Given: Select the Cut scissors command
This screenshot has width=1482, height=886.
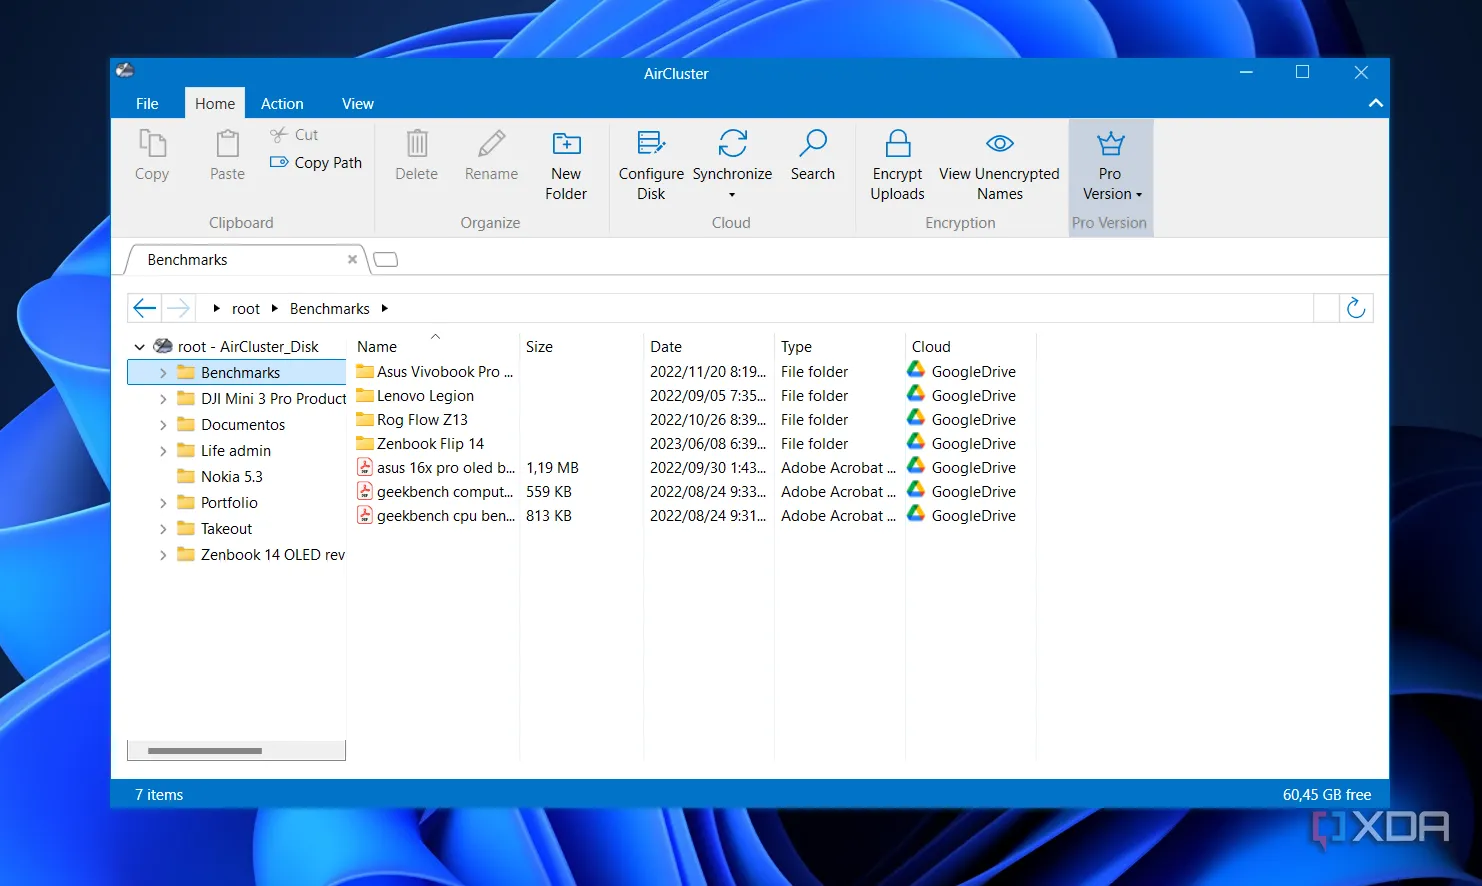Looking at the screenshot, I should tap(294, 135).
